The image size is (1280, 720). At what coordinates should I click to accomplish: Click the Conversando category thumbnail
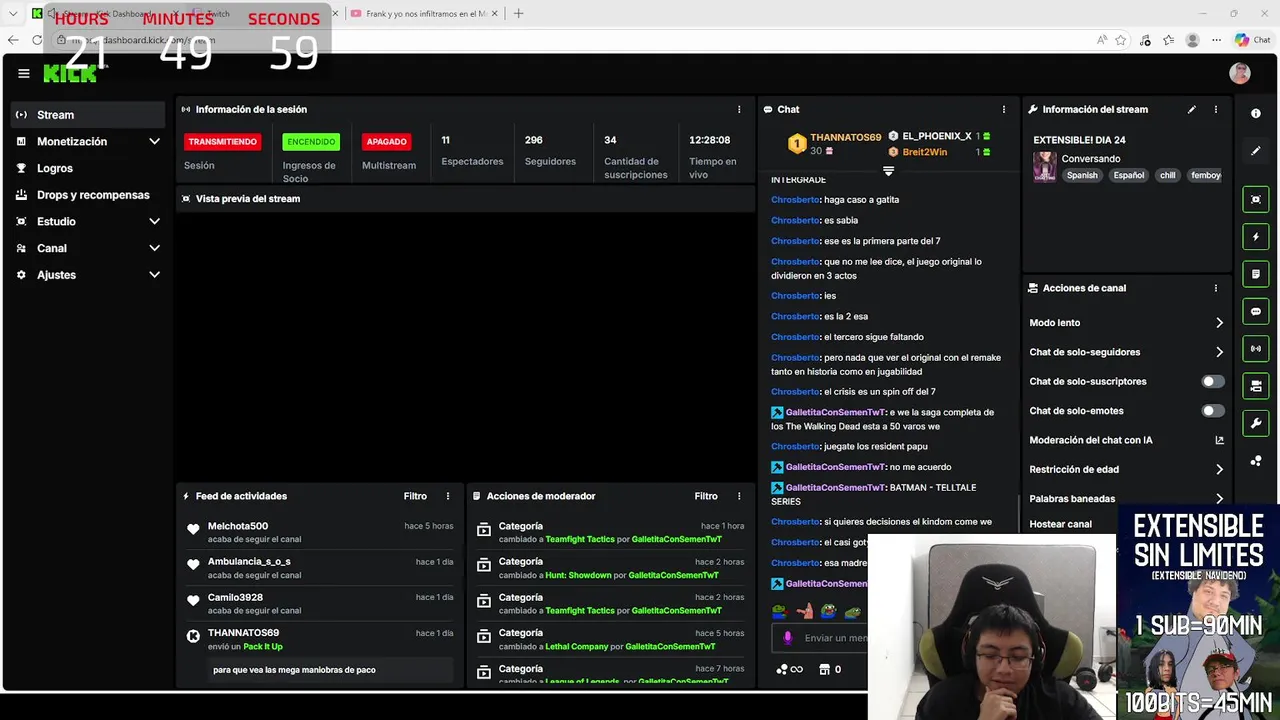(x=1044, y=166)
